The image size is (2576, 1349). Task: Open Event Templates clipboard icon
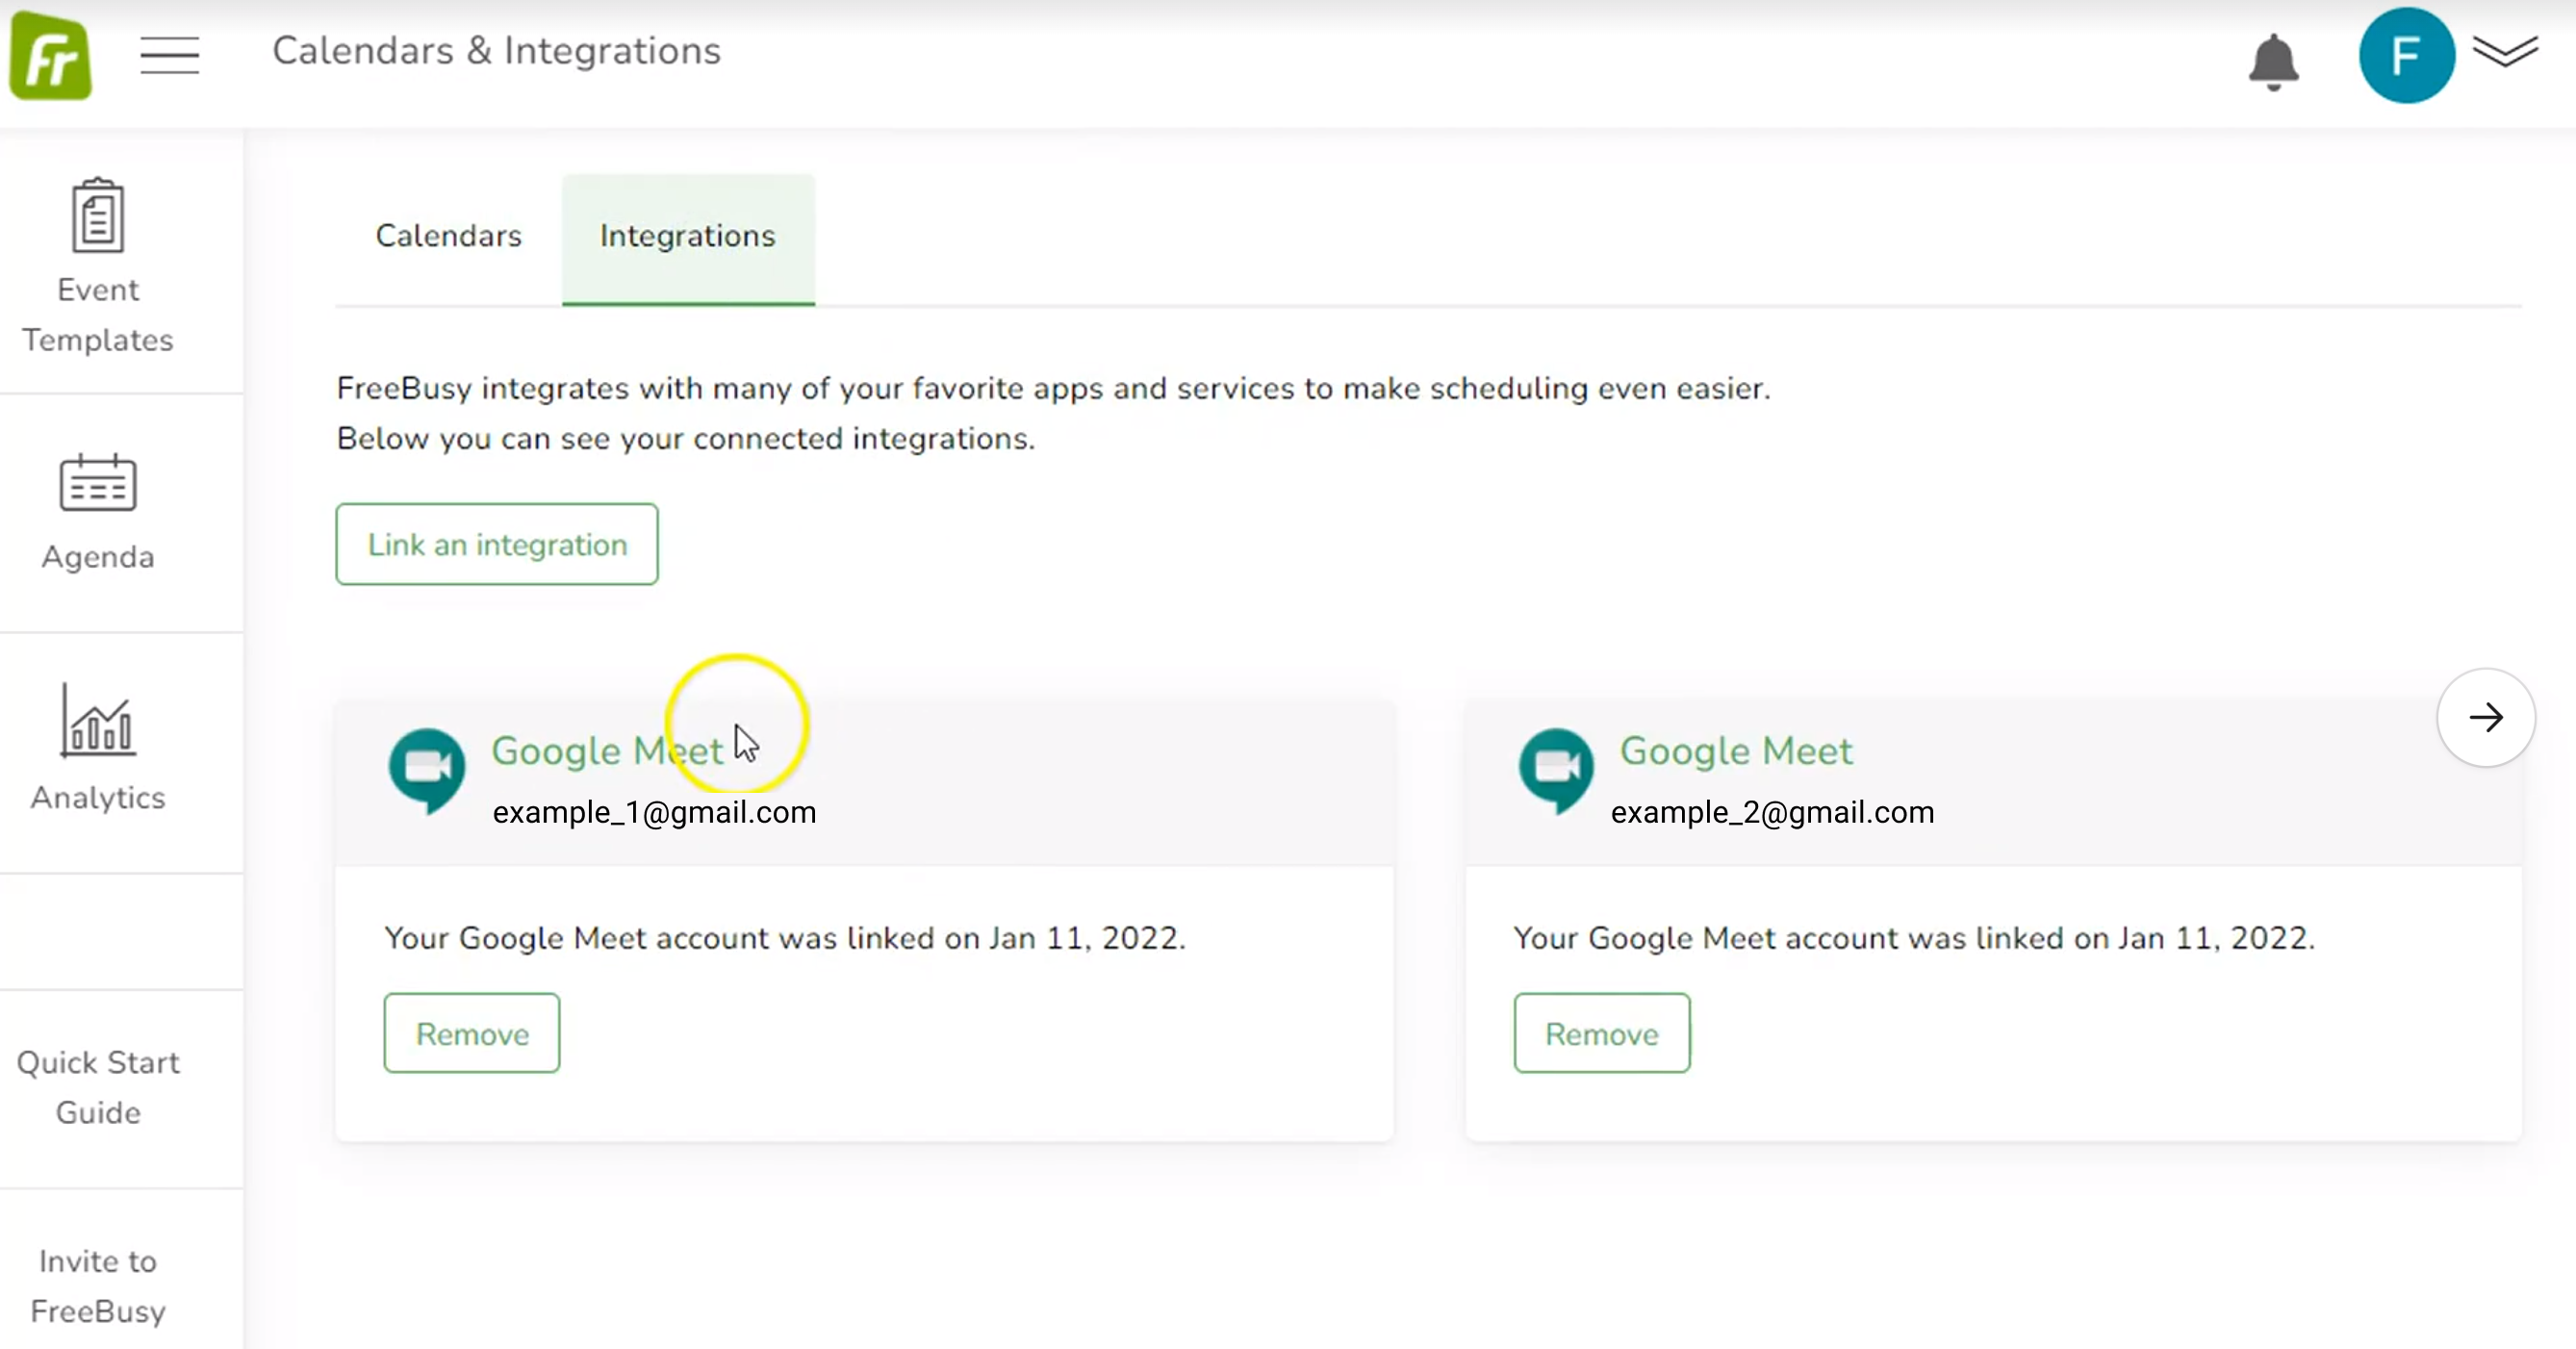click(x=98, y=216)
